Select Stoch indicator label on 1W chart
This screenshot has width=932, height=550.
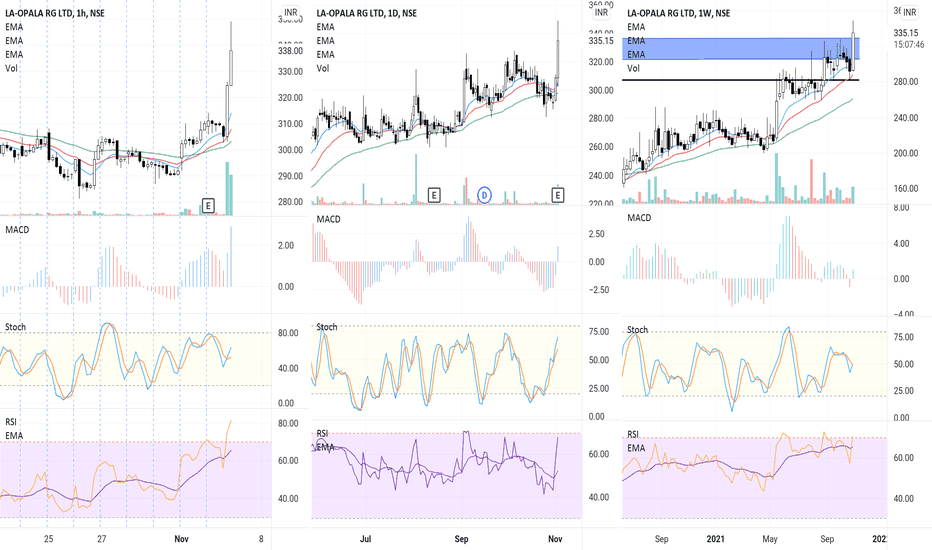point(638,329)
